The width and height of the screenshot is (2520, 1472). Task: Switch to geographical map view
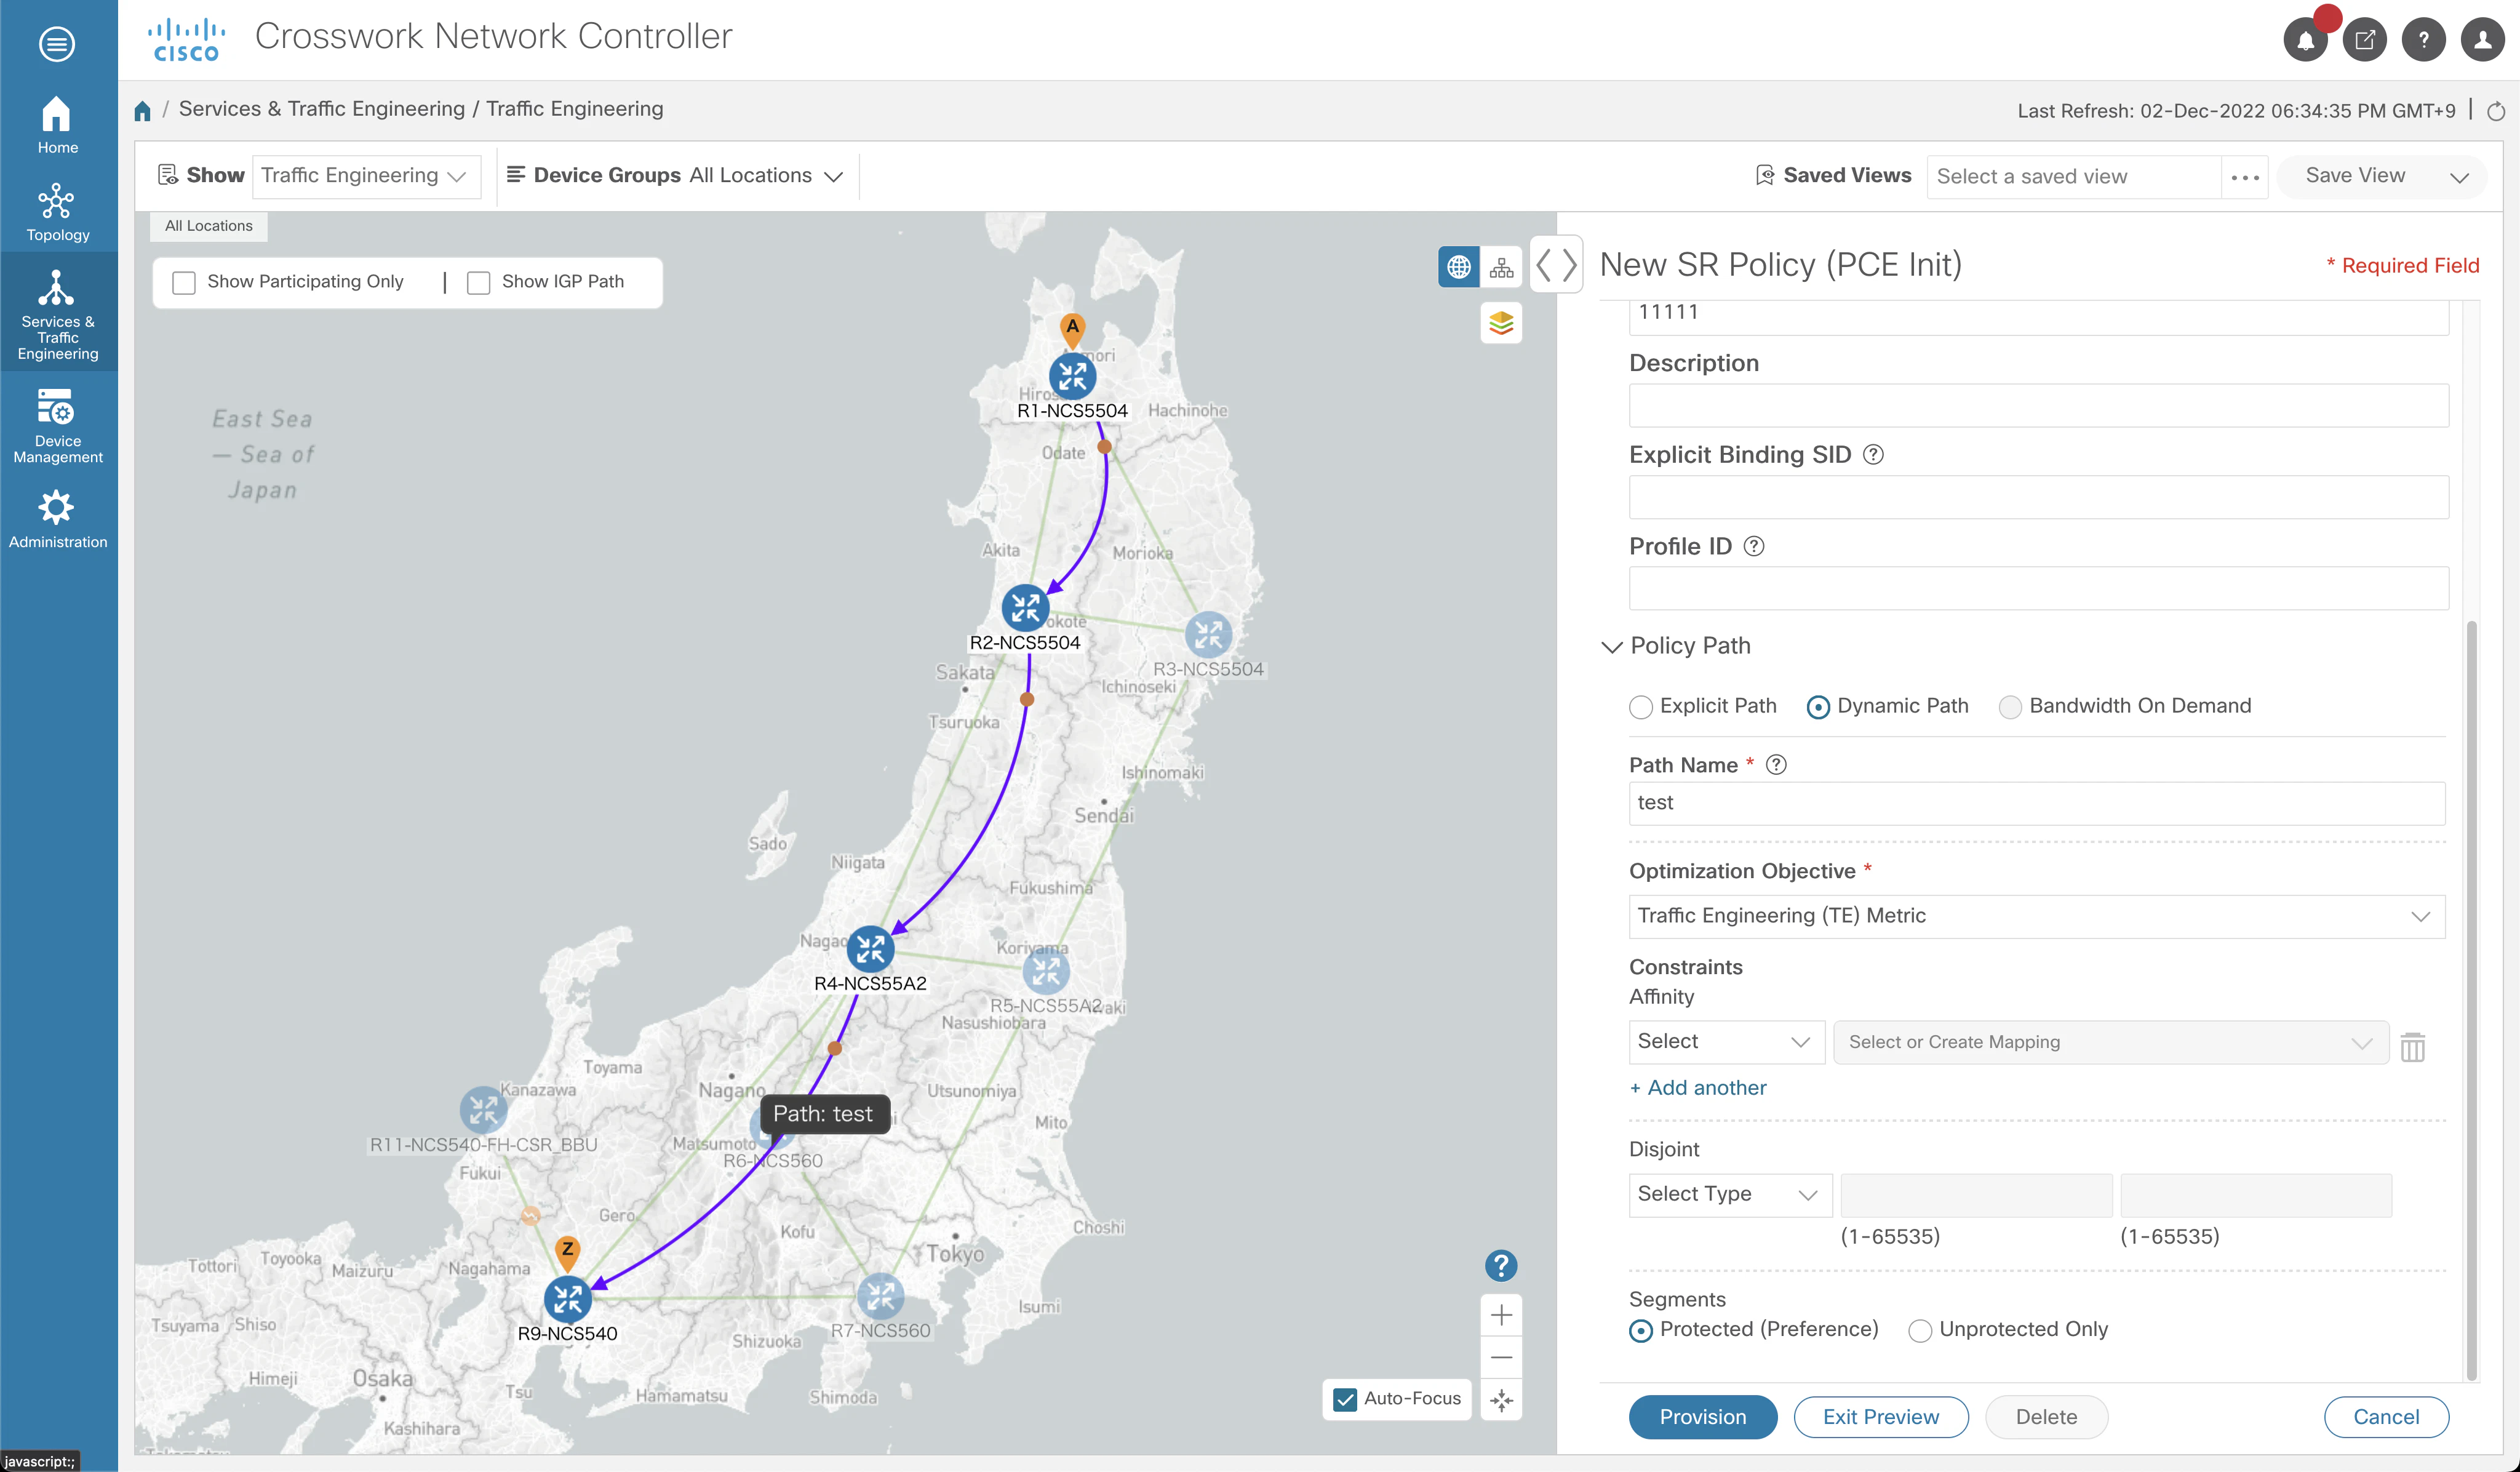coord(1459,267)
